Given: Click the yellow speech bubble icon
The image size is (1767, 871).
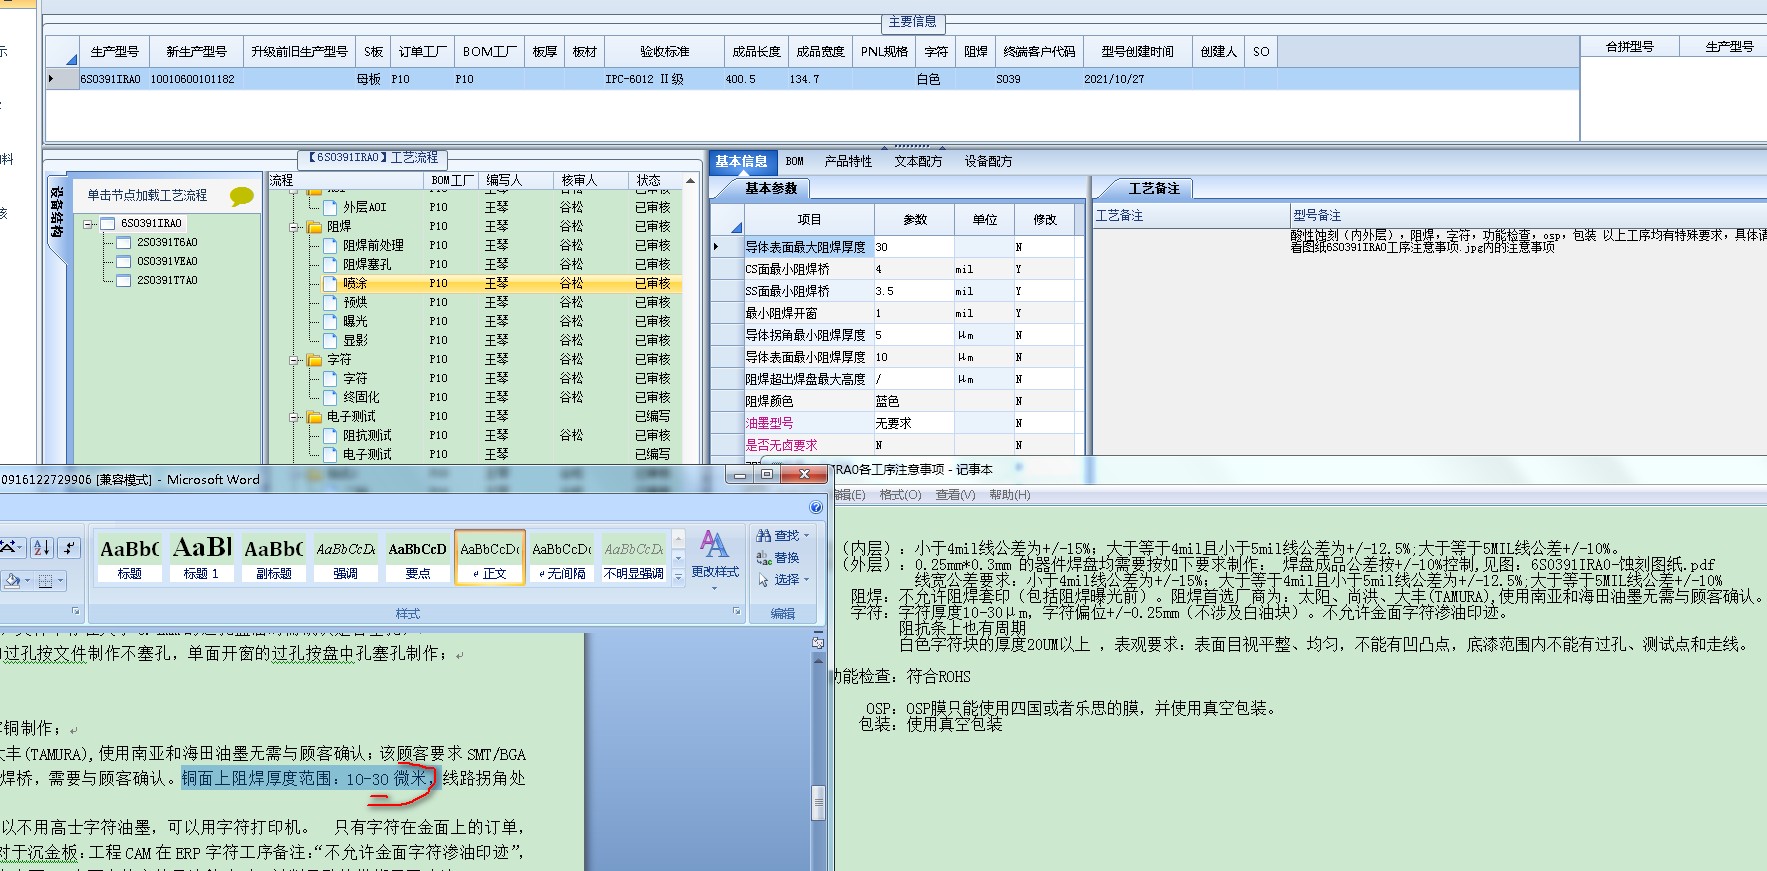Looking at the screenshot, I should coord(242,196).
